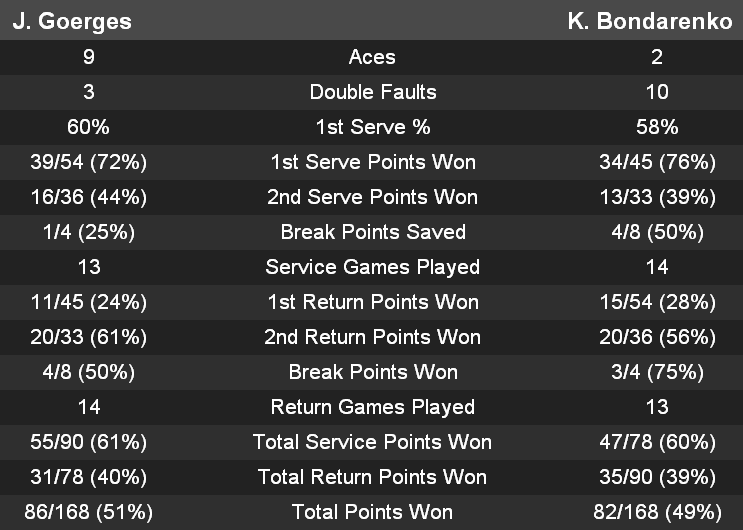Screen dimensions: 743x530
Task: Click Bondarenko's 82/168 (49%) total points value
Action: pyautogui.click(x=657, y=512)
